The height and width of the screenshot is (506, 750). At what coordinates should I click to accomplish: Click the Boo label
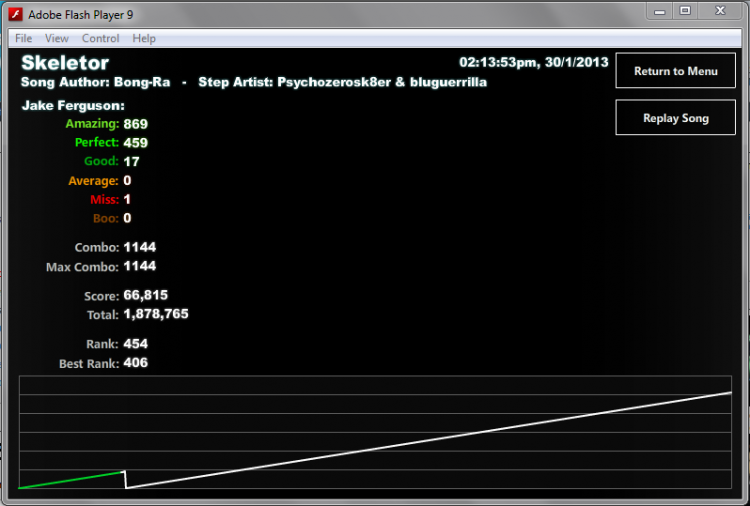click(x=106, y=219)
